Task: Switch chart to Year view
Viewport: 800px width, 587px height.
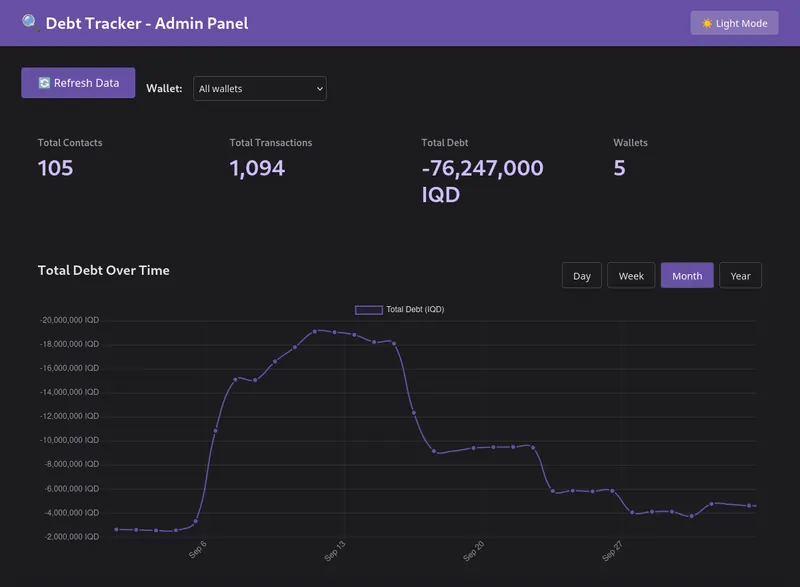Action: [x=740, y=275]
